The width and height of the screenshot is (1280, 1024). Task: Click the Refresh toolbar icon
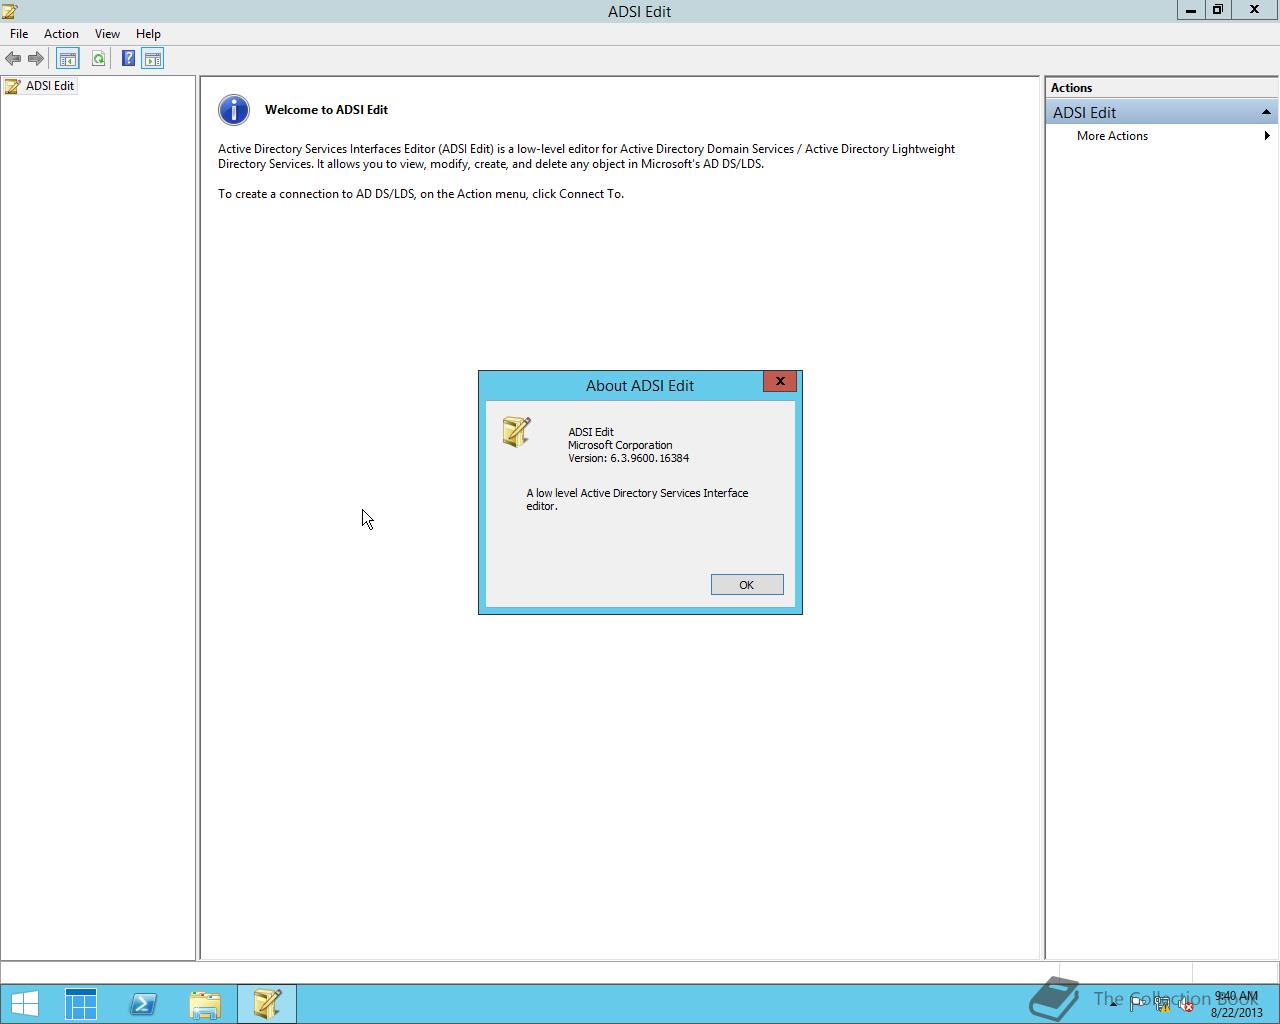pyautogui.click(x=98, y=59)
